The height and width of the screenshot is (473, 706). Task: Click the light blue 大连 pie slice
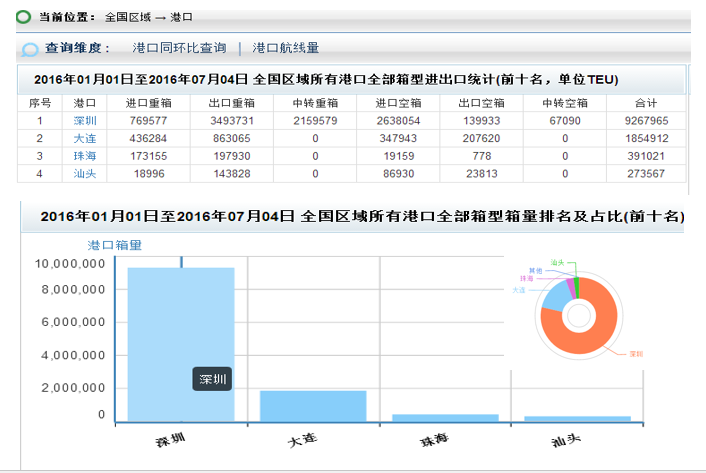[553, 296]
